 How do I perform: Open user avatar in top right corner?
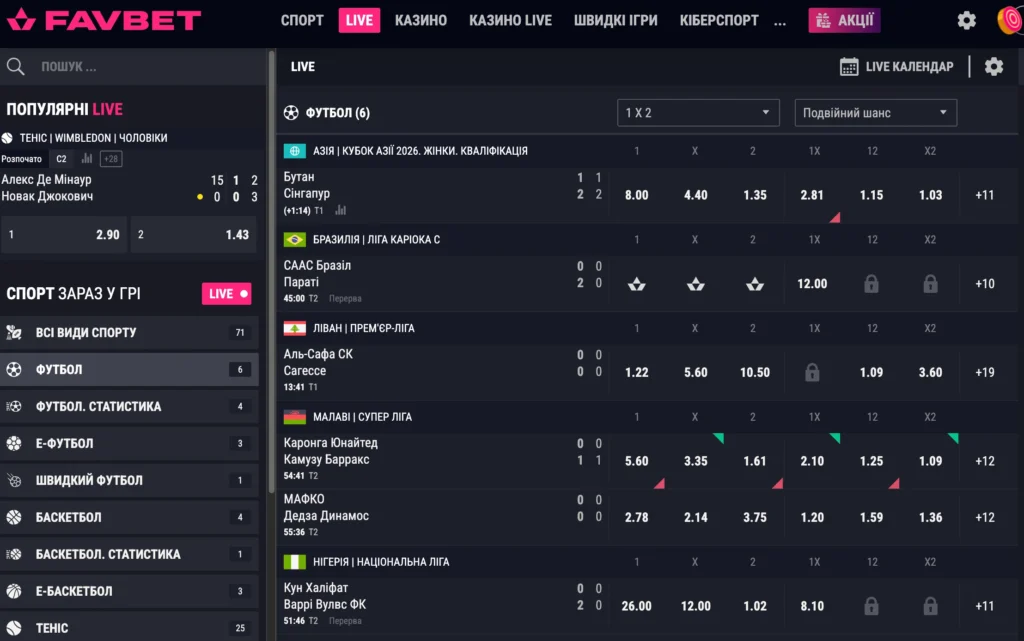(x=1011, y=20)
